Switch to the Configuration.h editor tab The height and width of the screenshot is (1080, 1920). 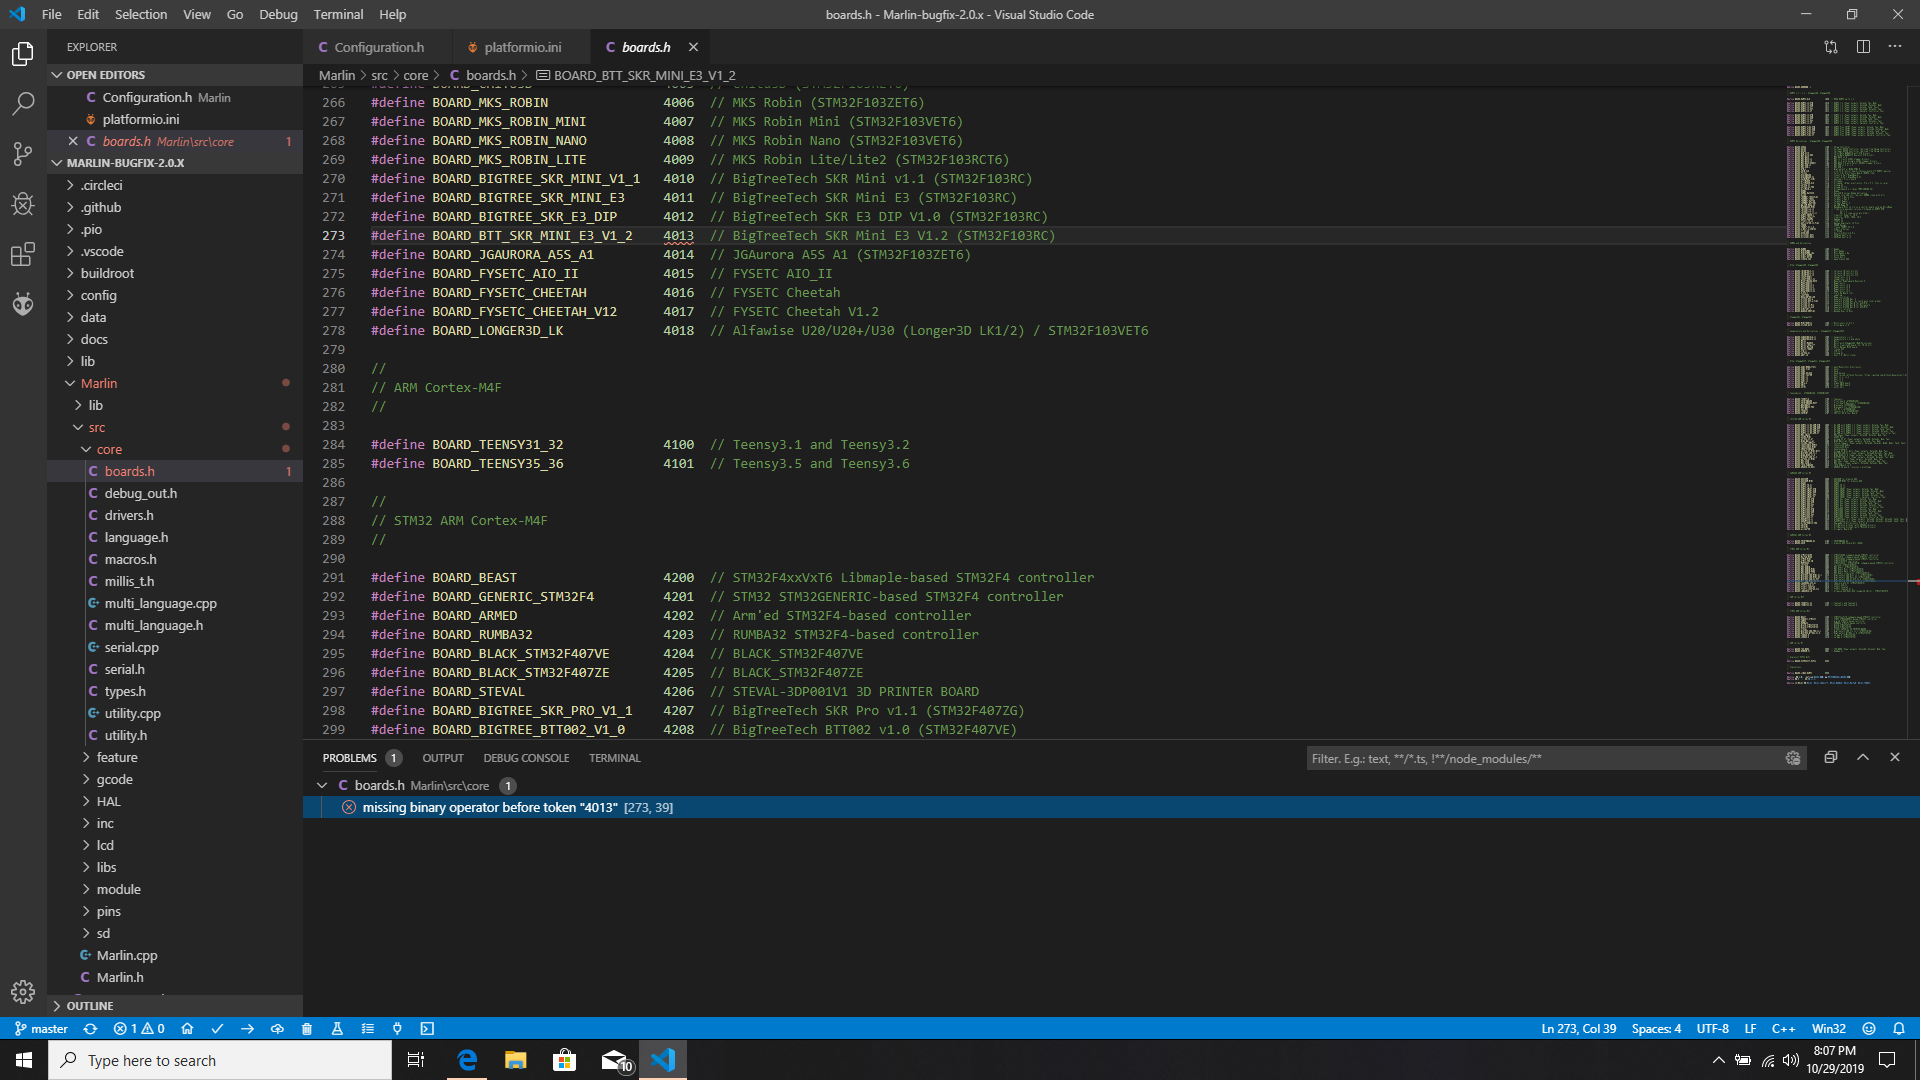(378, 47)
